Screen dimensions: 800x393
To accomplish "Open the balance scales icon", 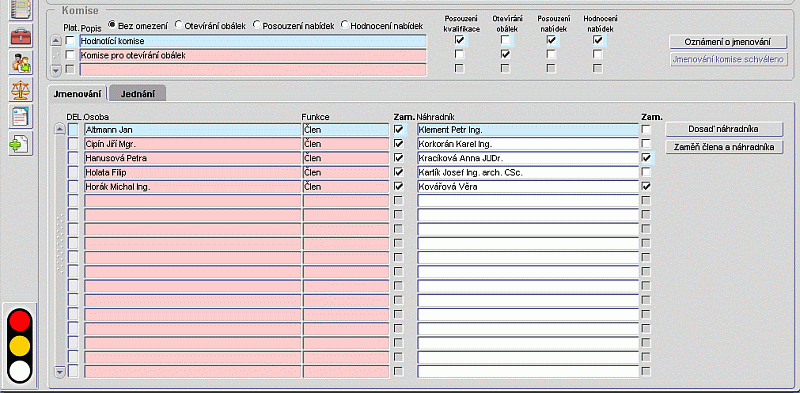I will pyautogui.click(x=20, y=90).
